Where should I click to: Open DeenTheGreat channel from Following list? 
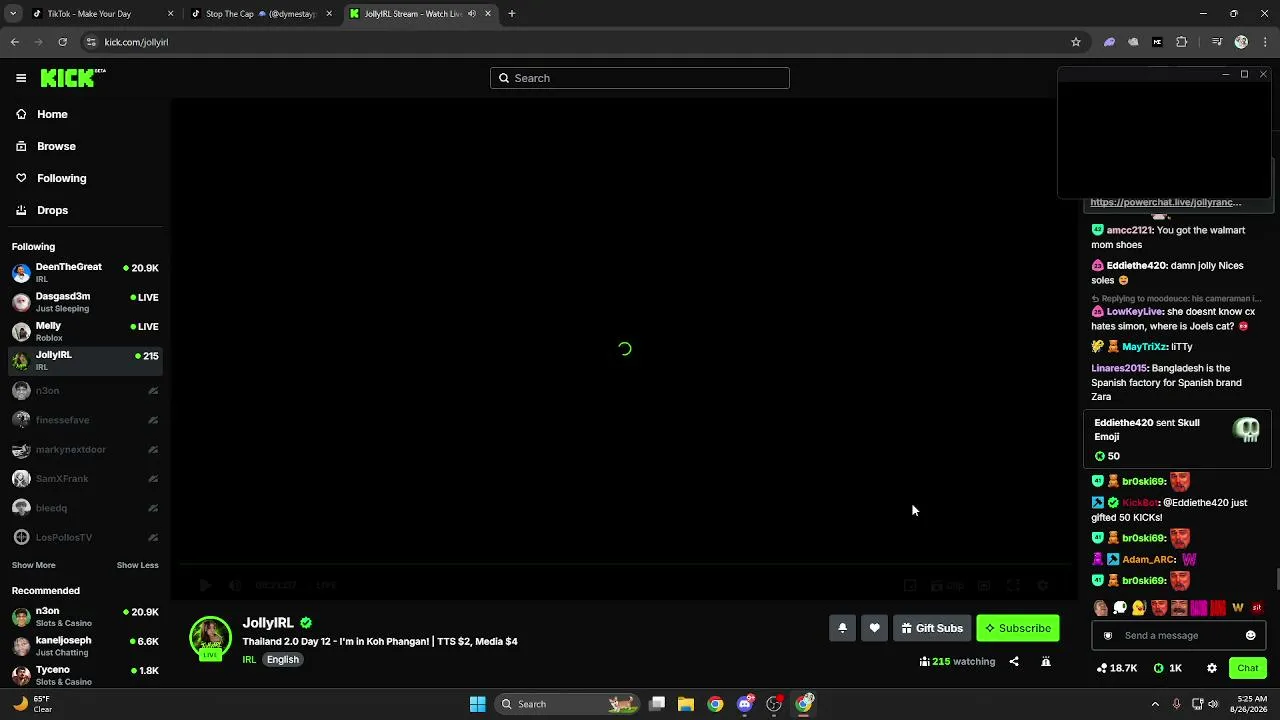click(85, 273)
